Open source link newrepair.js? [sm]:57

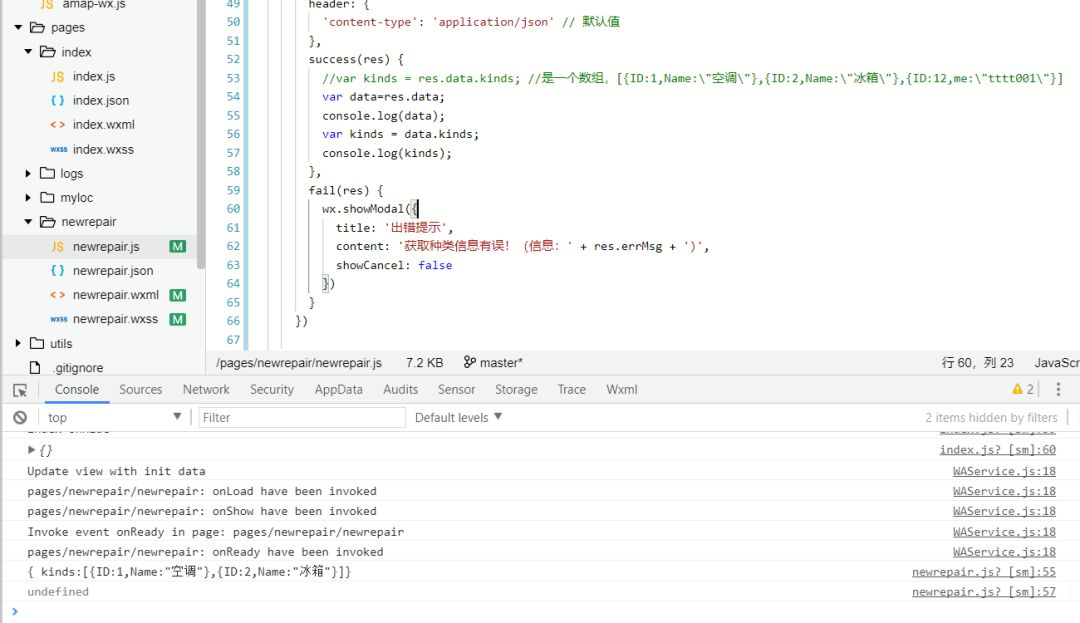[984, 591]
